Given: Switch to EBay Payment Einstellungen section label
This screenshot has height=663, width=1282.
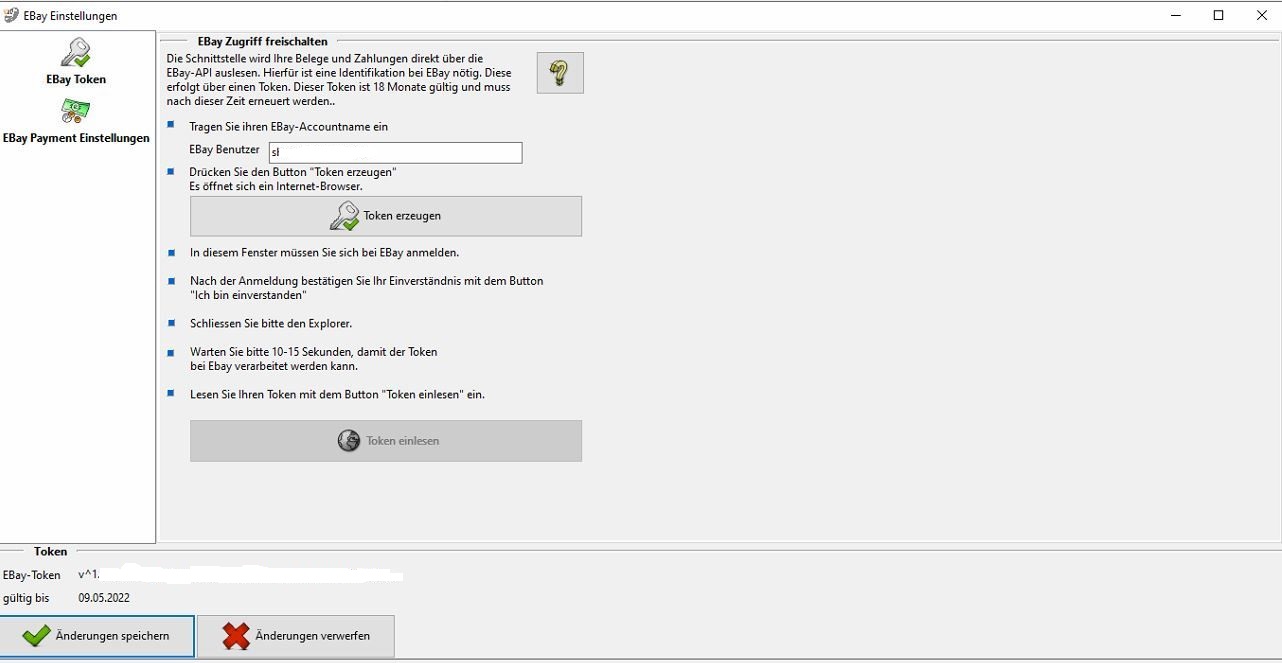Looking at the screenshot, I should click(76, 138).
